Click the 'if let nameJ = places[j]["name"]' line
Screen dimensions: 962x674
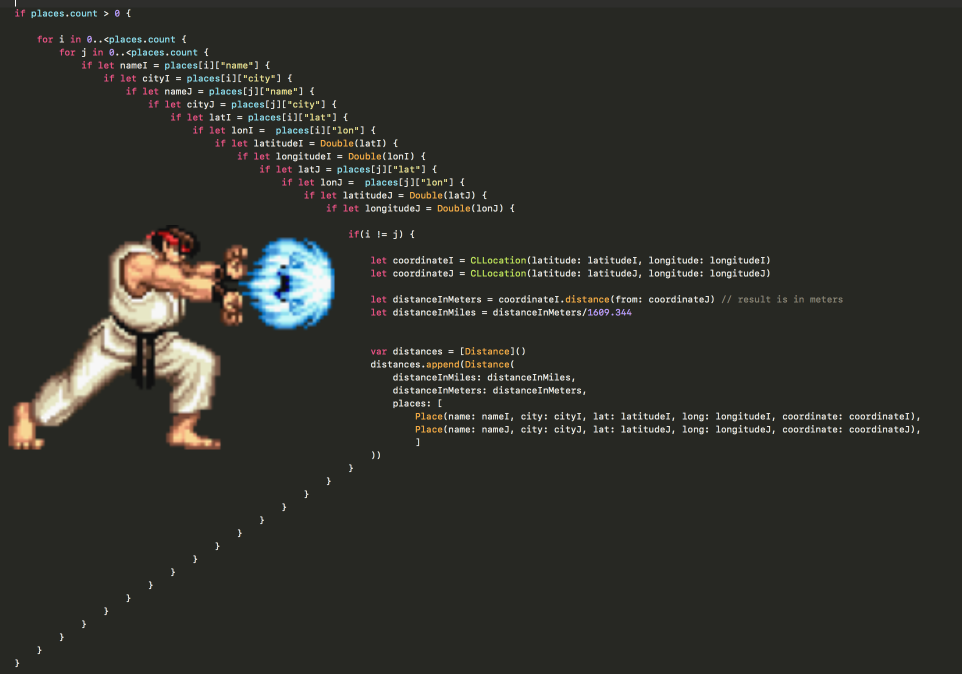pyautogui.click(x=220, y=91)
